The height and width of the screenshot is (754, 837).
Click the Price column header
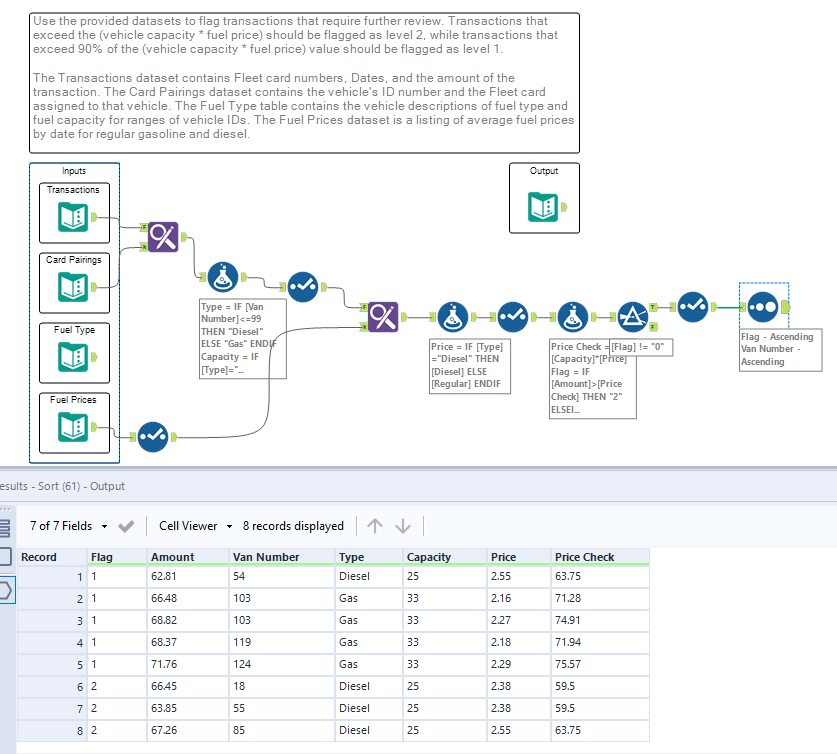click(519, 557)
